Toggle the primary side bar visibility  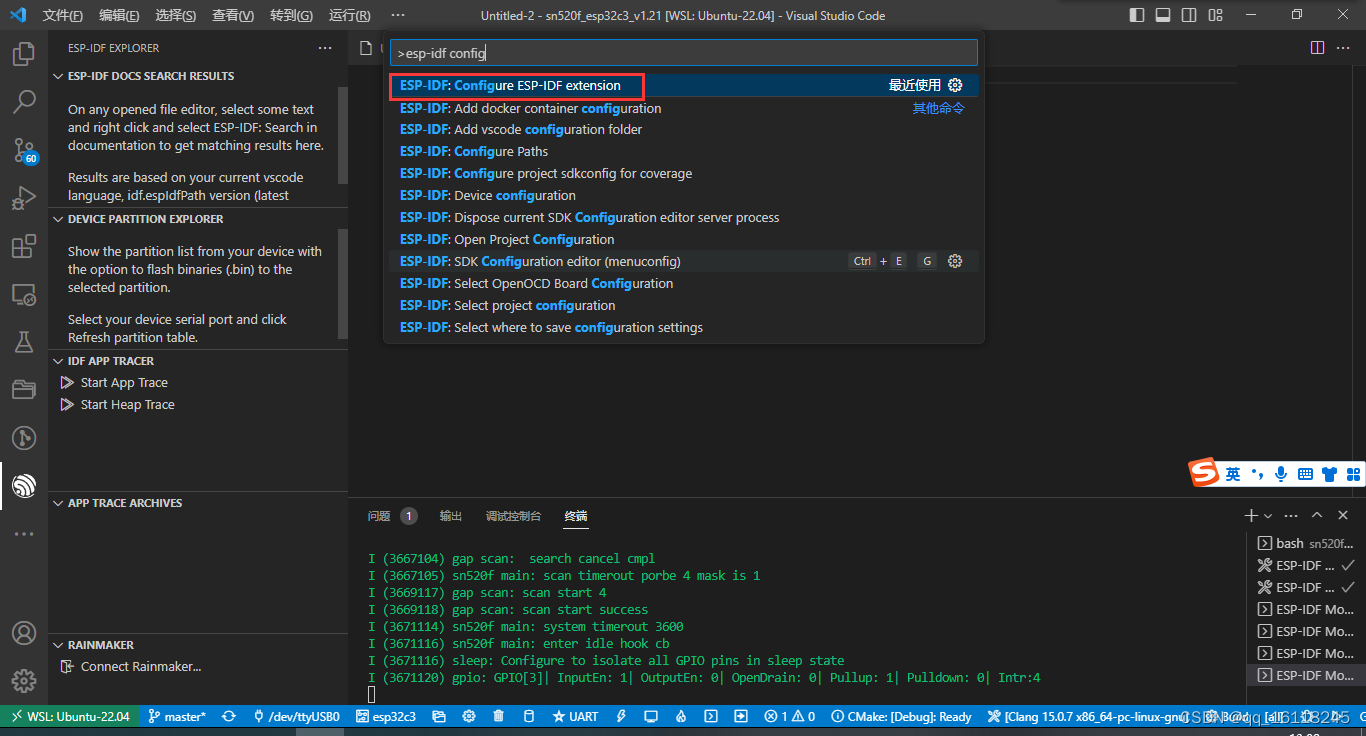click(x=1137, y=15)
